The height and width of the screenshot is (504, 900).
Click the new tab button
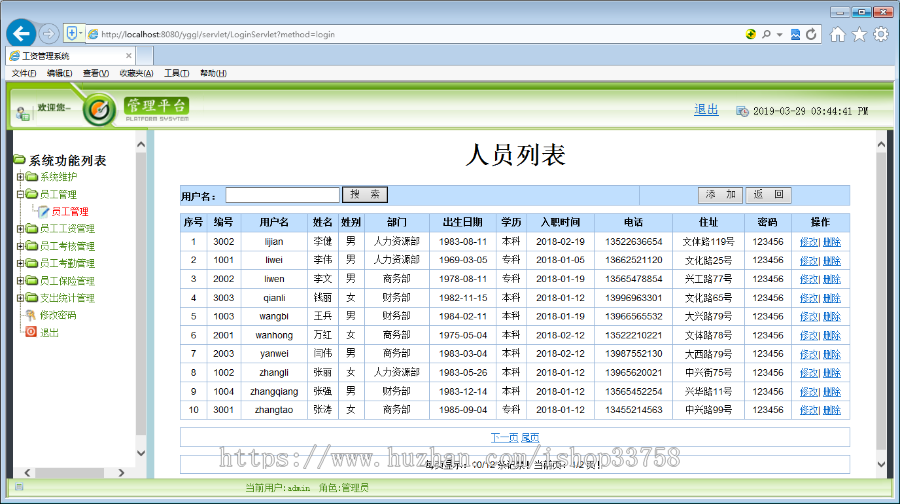145,56
